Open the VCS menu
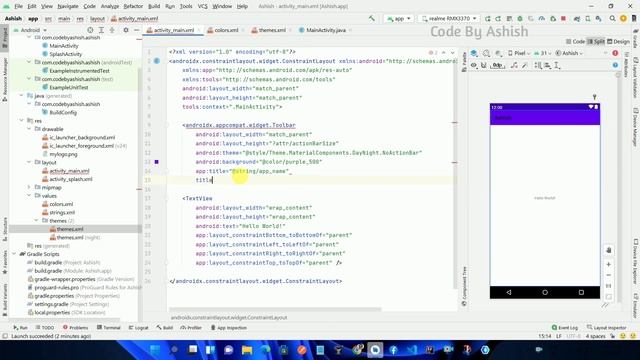640x360 pixels. click(x=202, y=6)
